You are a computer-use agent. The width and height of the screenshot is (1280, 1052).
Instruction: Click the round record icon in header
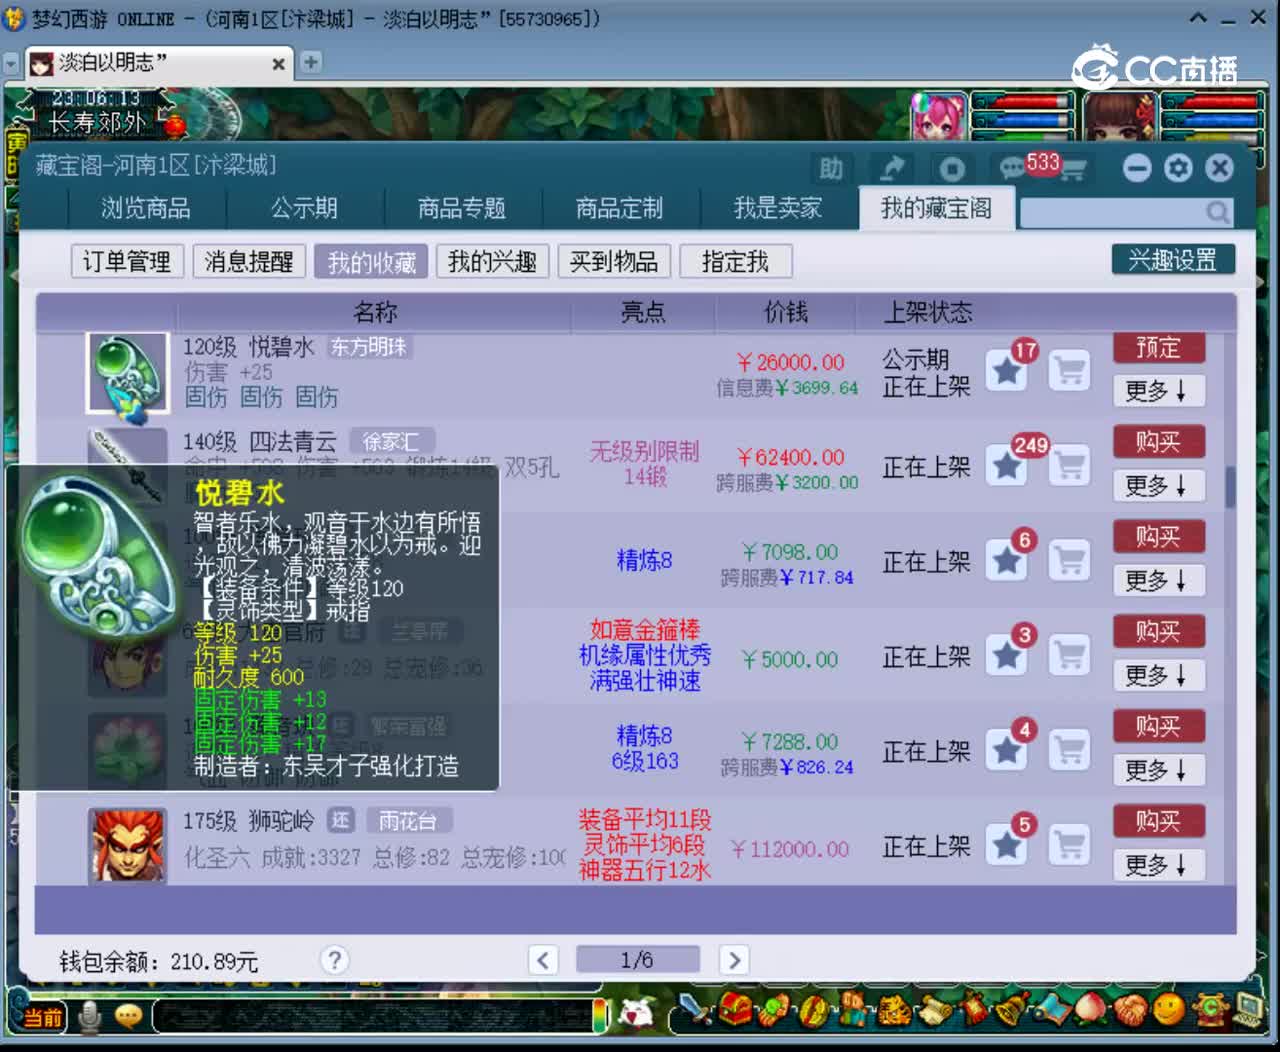click(x=951, y=168)
